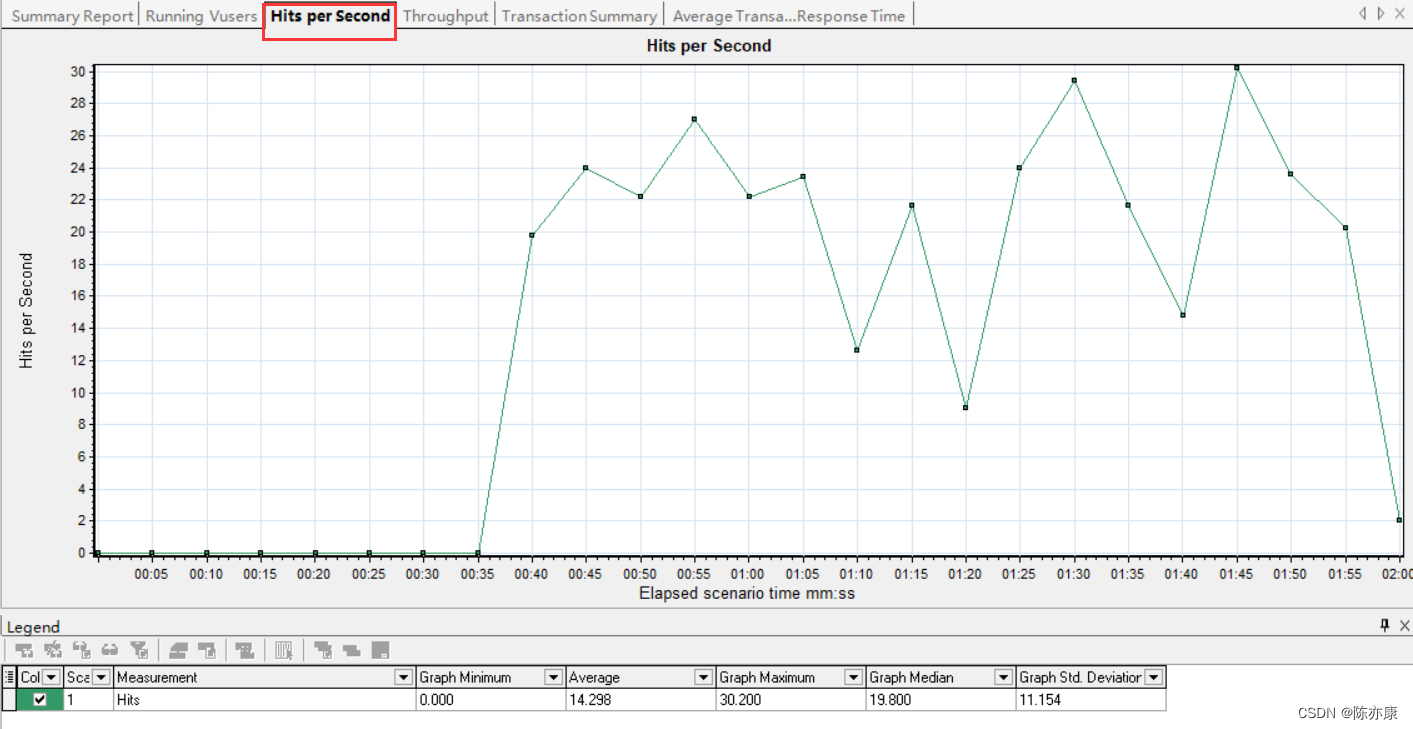This screenshot has width=1413, height=729.
Task: Open the Col column dropdown
Action: (x=51, y=677)
